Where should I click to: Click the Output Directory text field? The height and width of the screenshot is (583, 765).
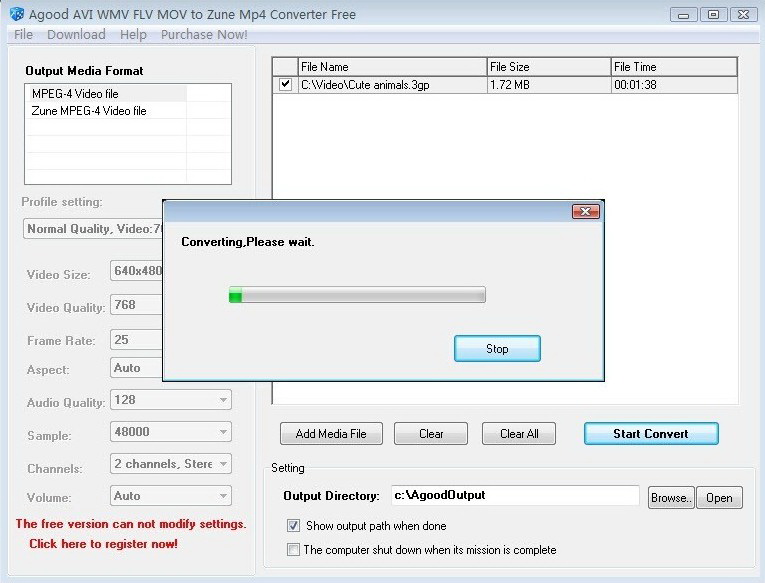pos(515,495)
